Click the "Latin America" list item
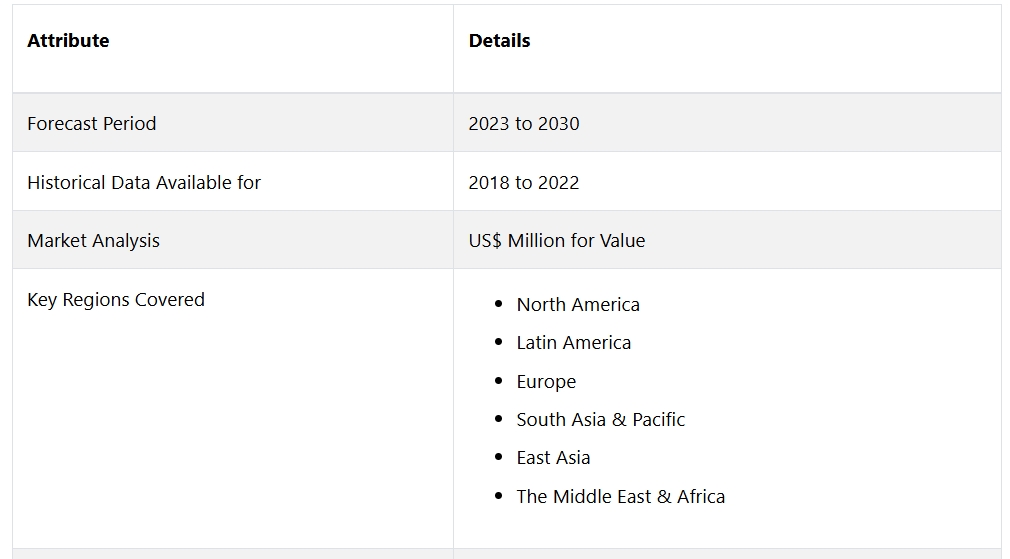Image resolution: width=1010 pixels, height=559 pixels. coord(574,343)
